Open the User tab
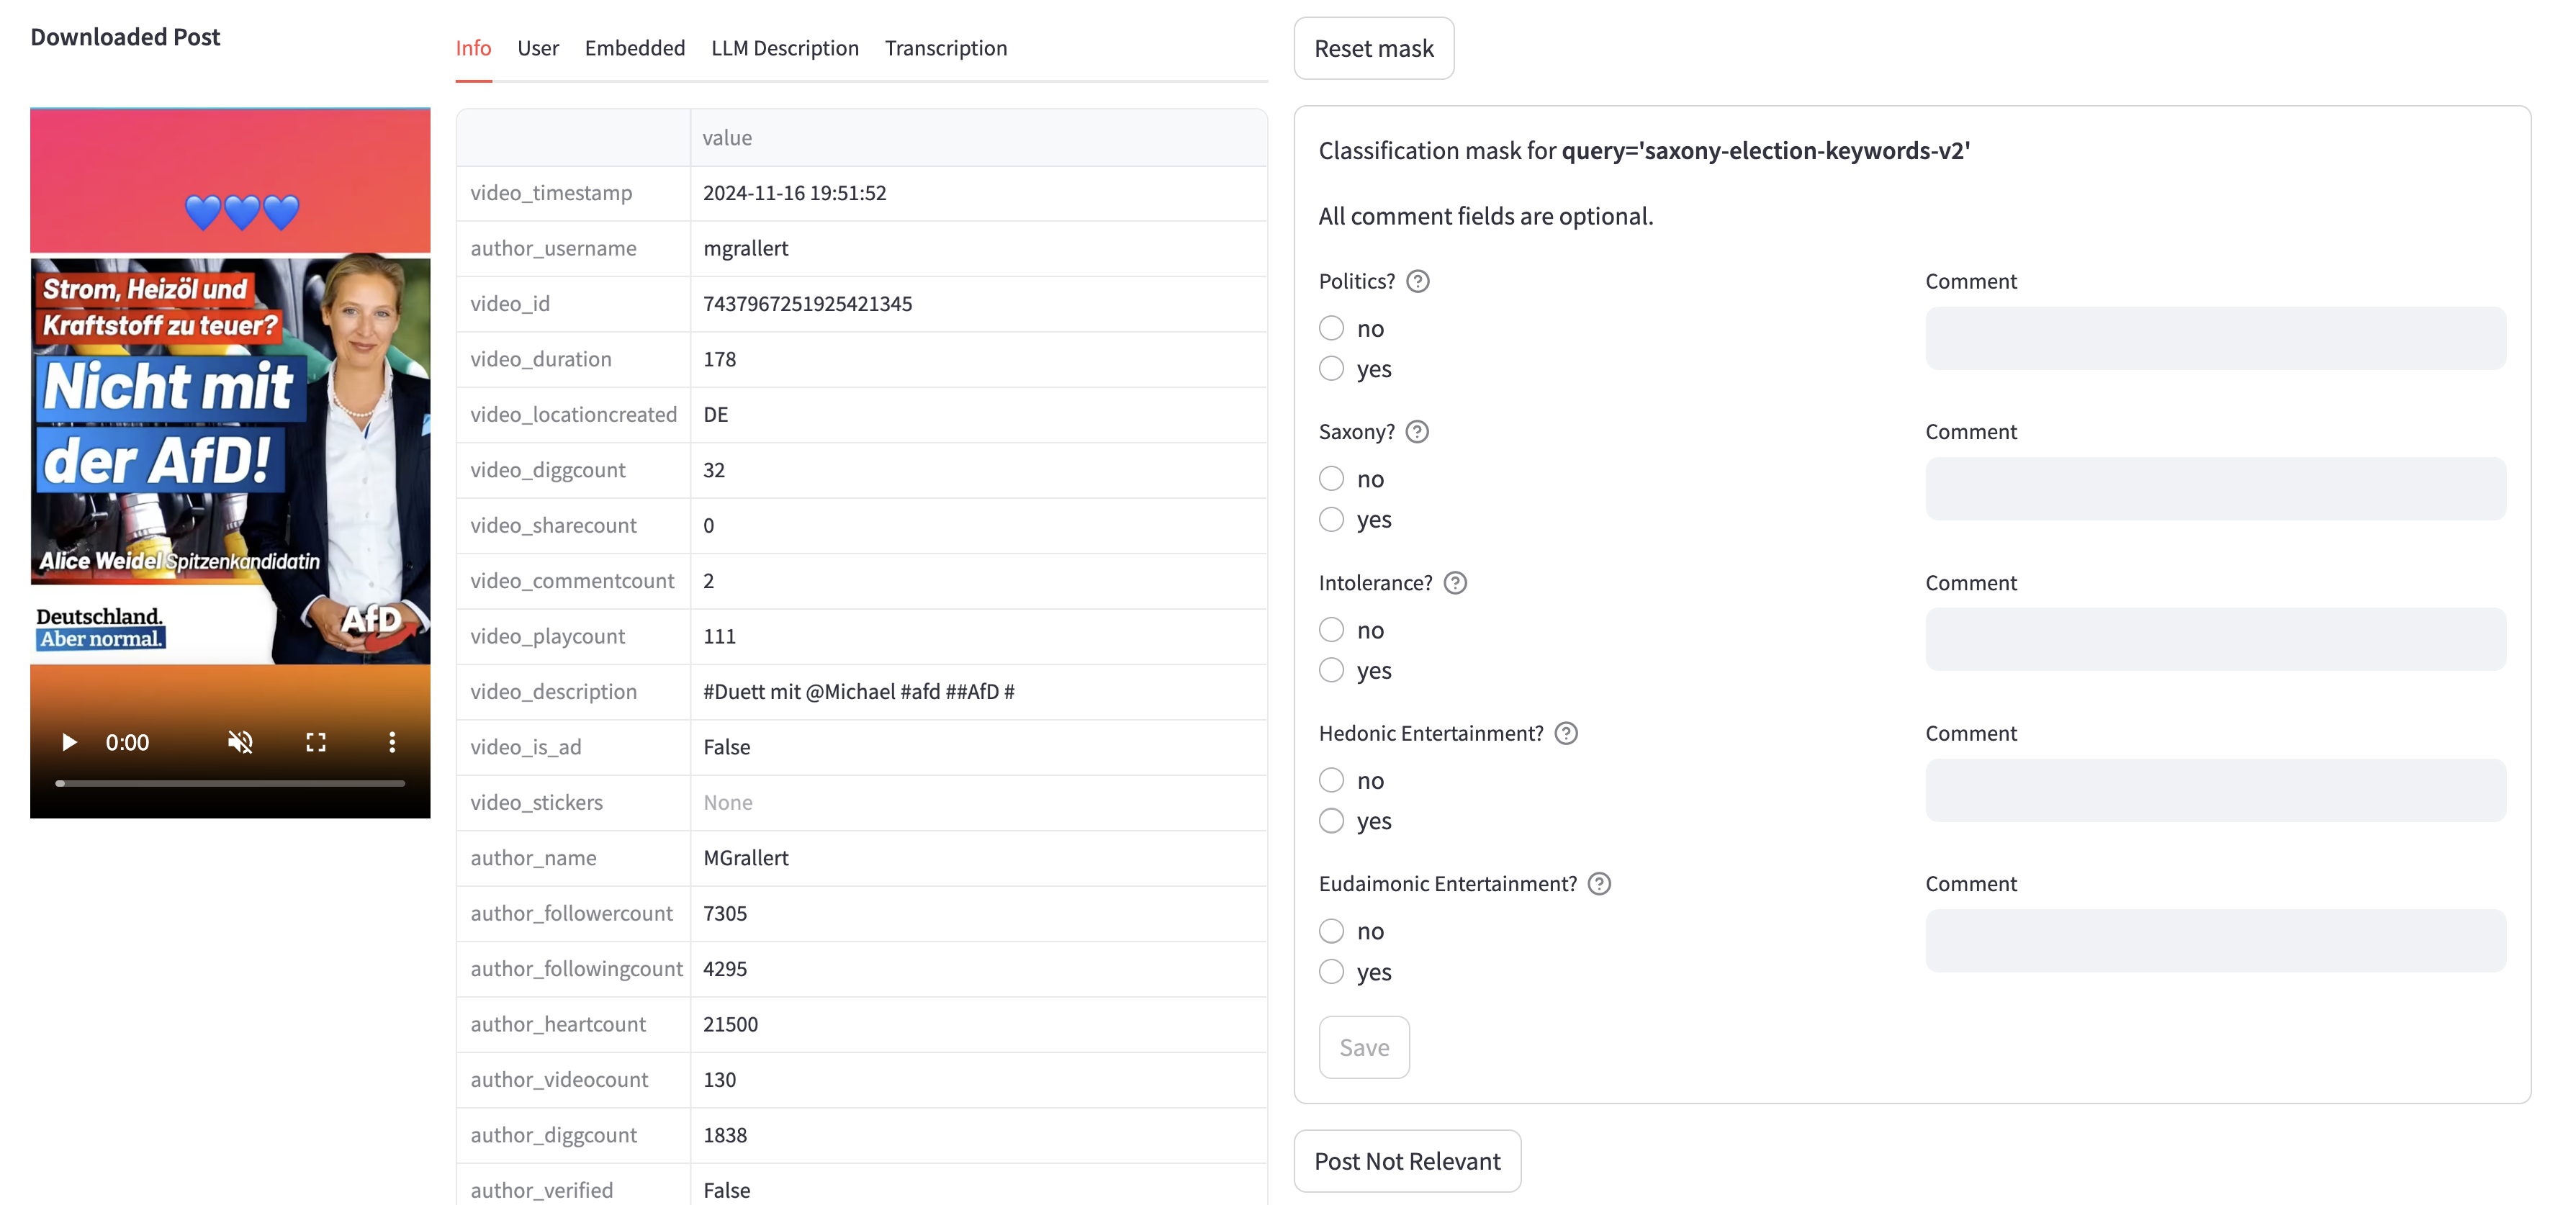 tap(537, 48)
